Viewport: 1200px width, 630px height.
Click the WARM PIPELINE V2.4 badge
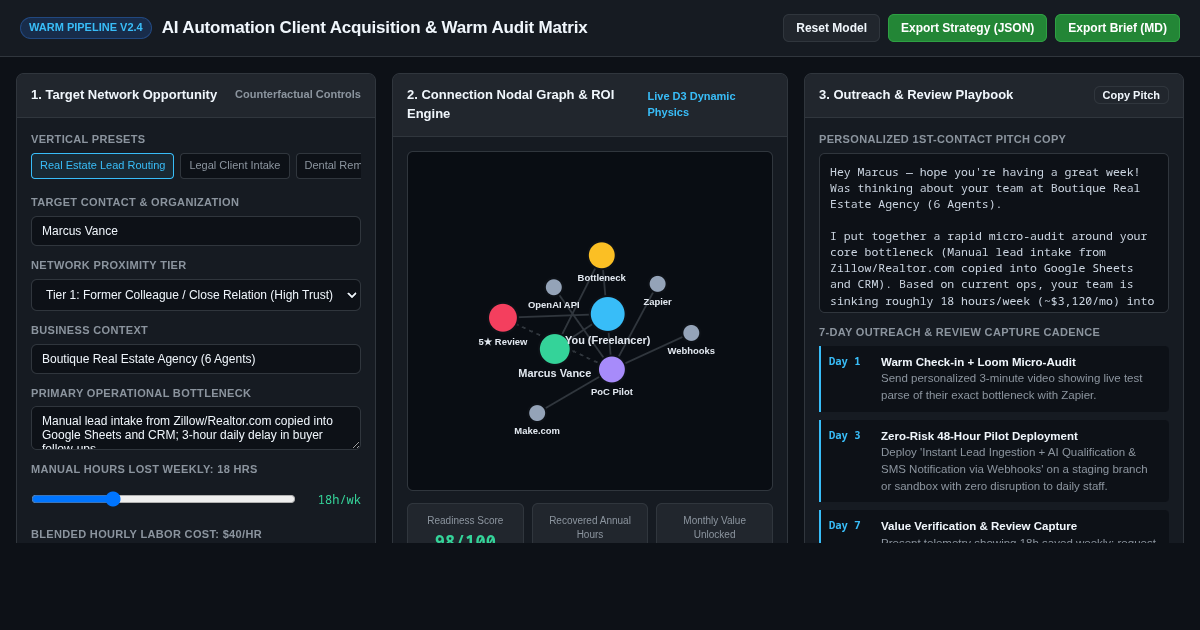click(x=86, y=27)
